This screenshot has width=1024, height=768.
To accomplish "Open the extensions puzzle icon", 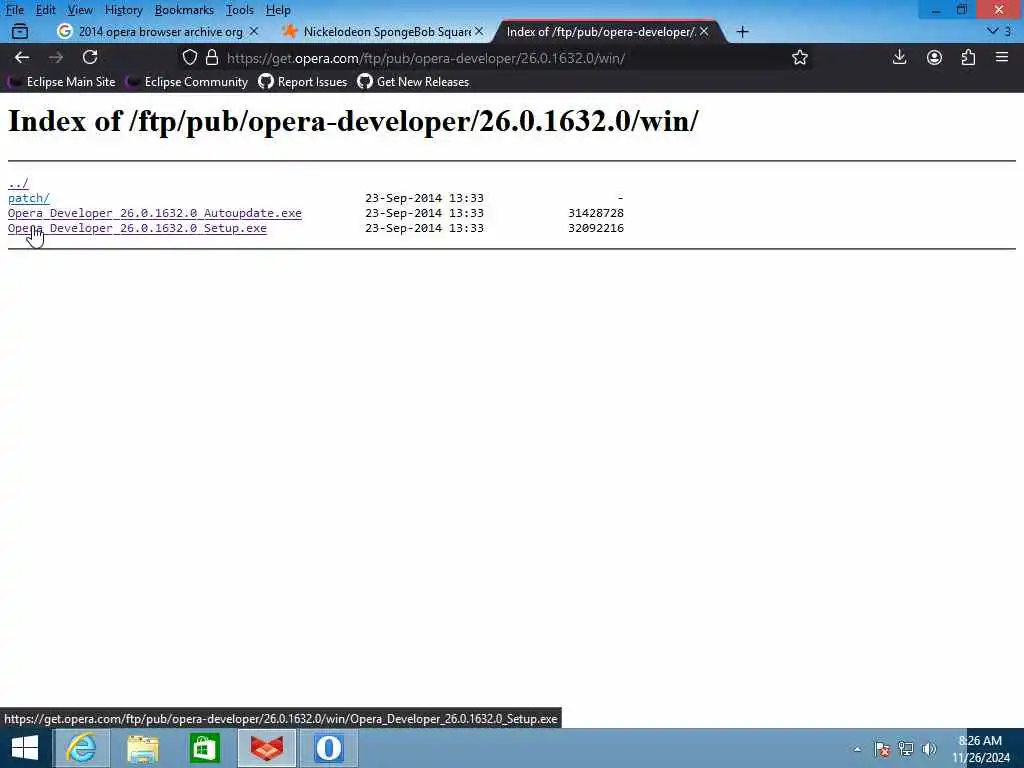I will click(968, 57).
